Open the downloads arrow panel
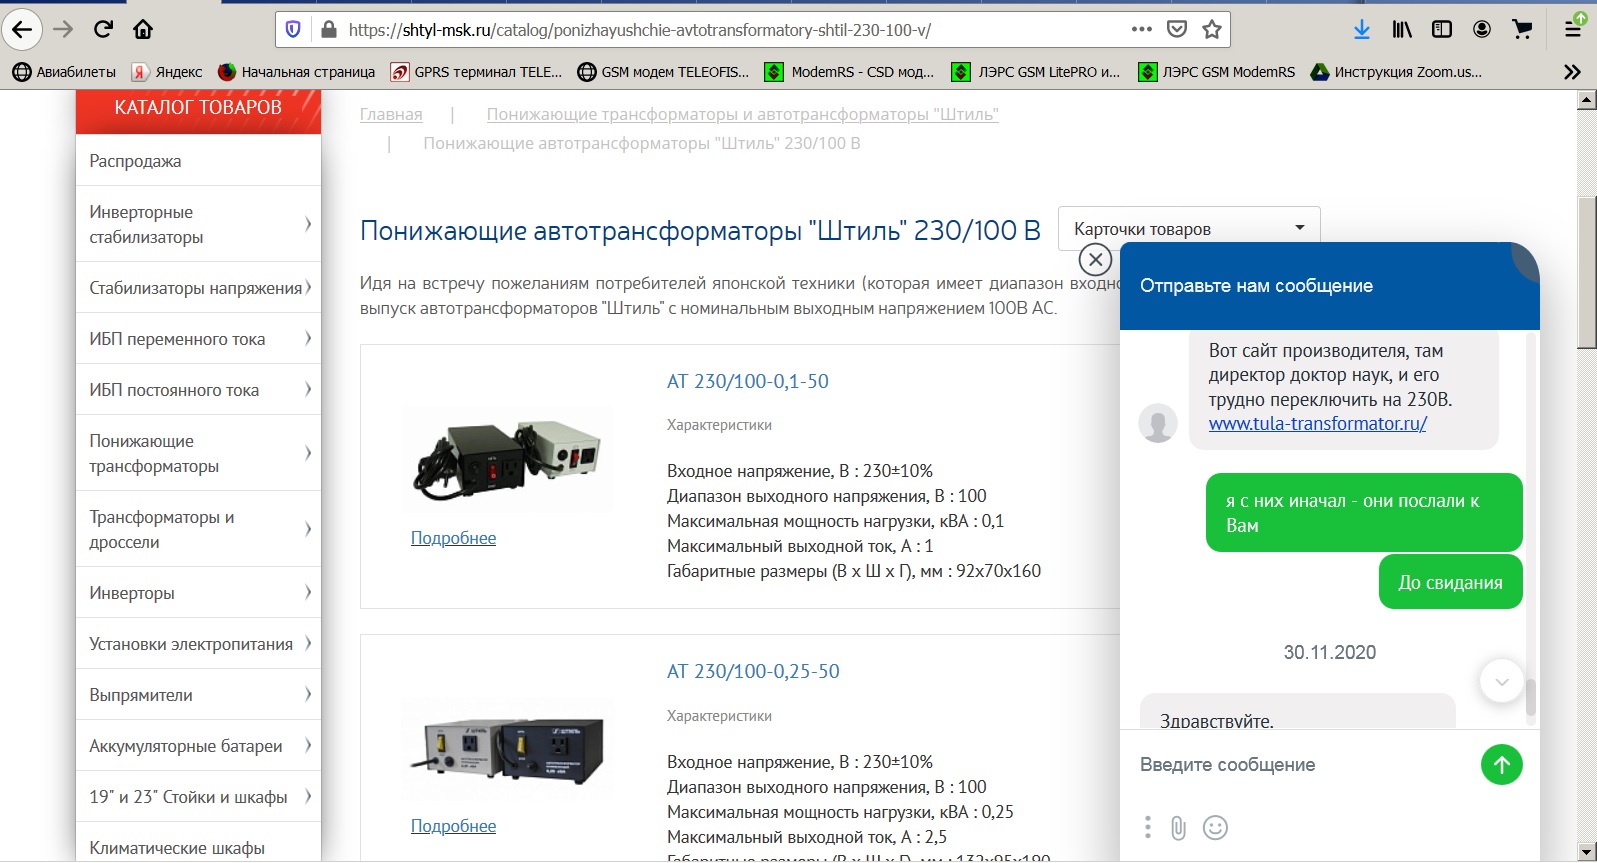Image resolution: width=1597 pixels, height=863 pixels. (1362, 29)
